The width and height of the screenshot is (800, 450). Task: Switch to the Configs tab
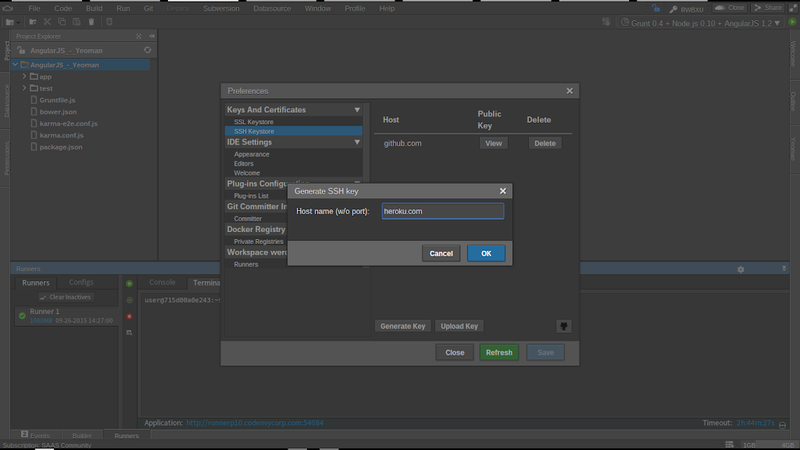point(81,283)
